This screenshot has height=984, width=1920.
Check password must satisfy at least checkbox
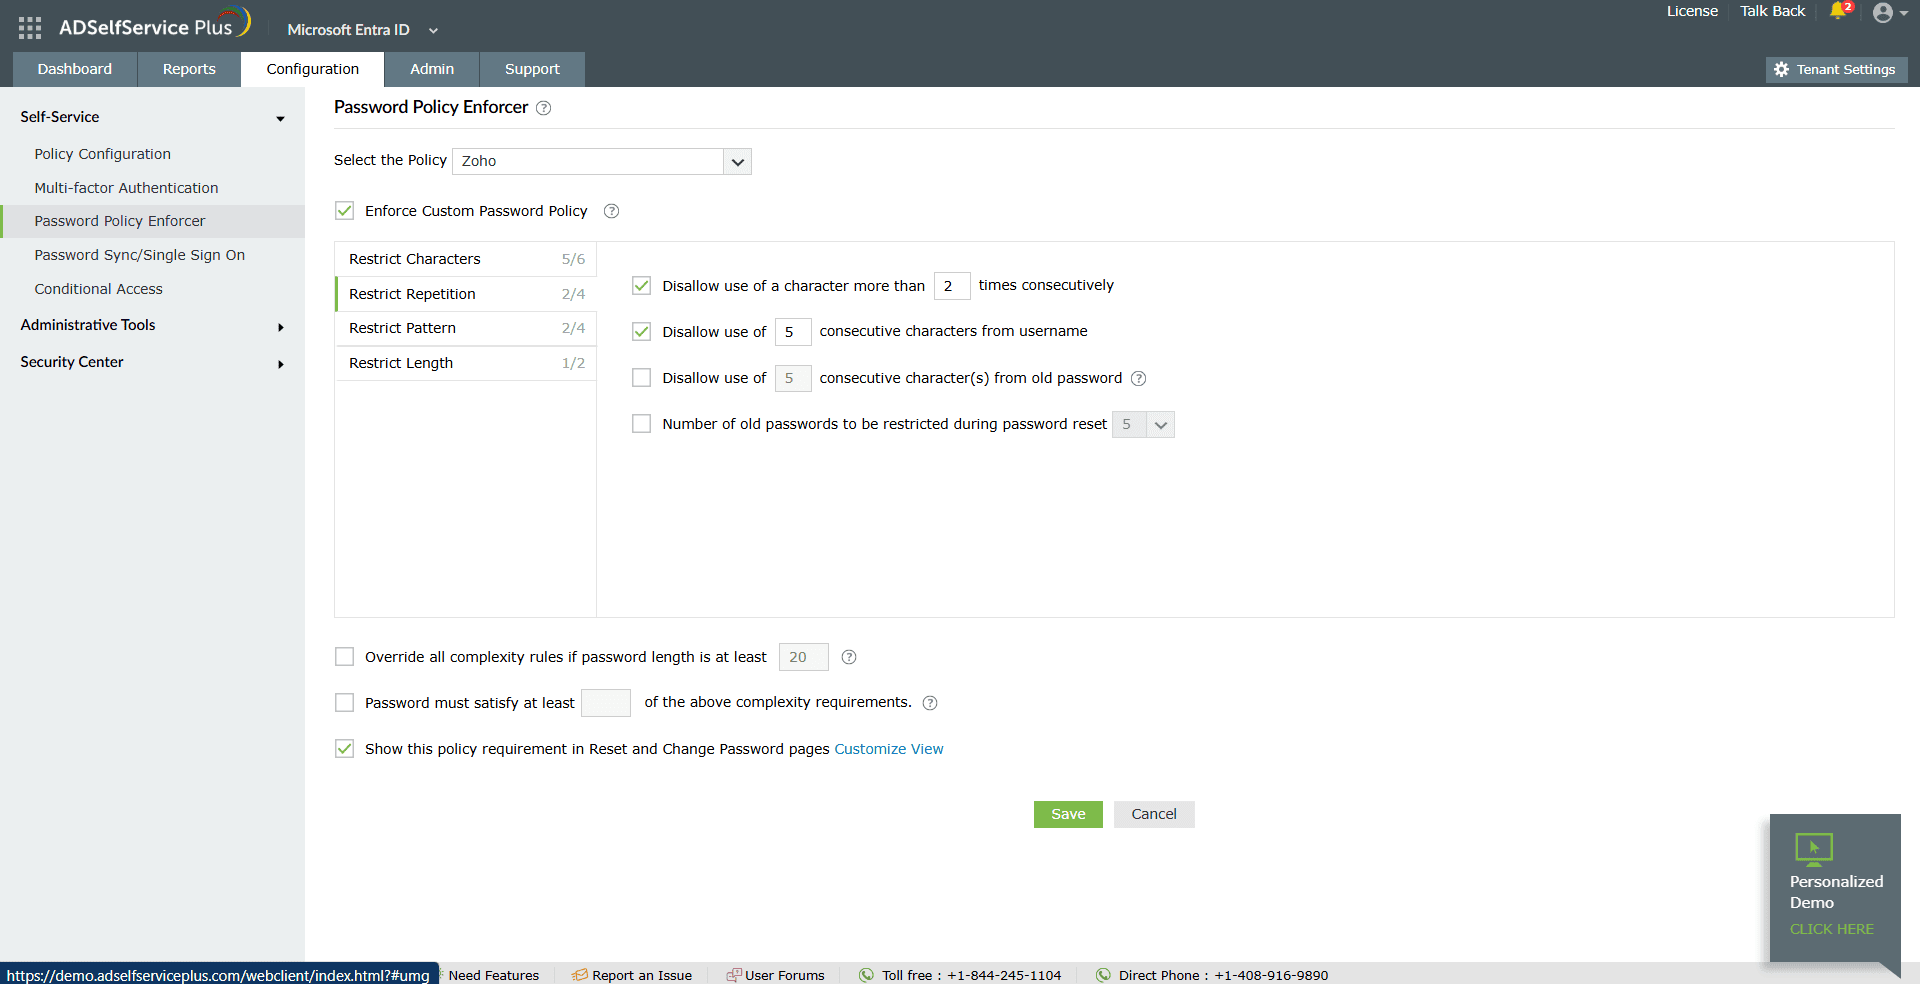345,703
